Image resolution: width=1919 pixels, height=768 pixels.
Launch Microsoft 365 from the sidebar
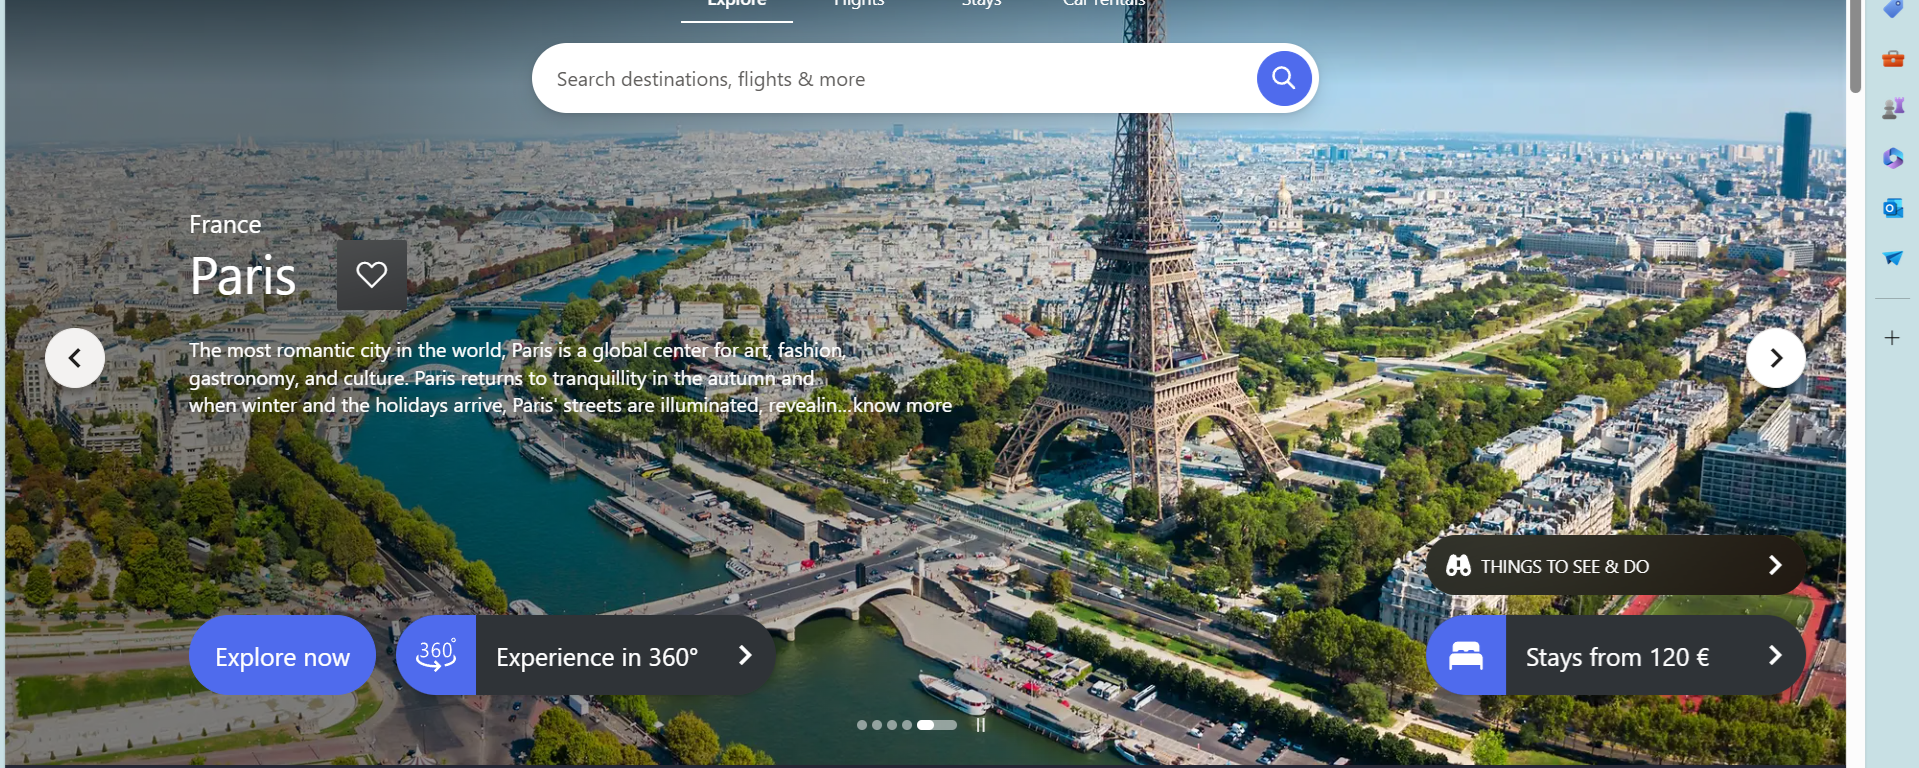coord(1892,158)
